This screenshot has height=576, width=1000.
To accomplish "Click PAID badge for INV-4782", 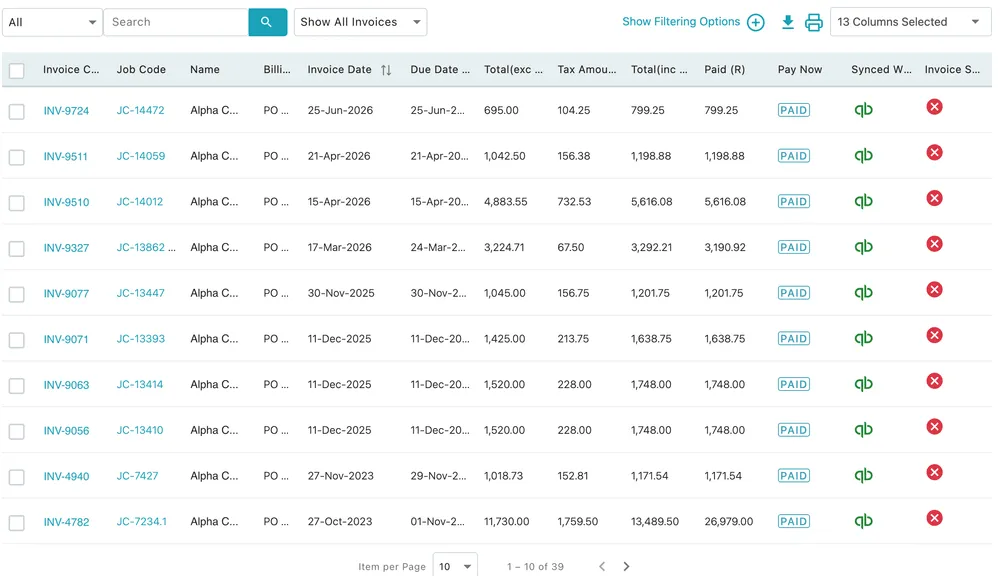I will coord(793,521).
